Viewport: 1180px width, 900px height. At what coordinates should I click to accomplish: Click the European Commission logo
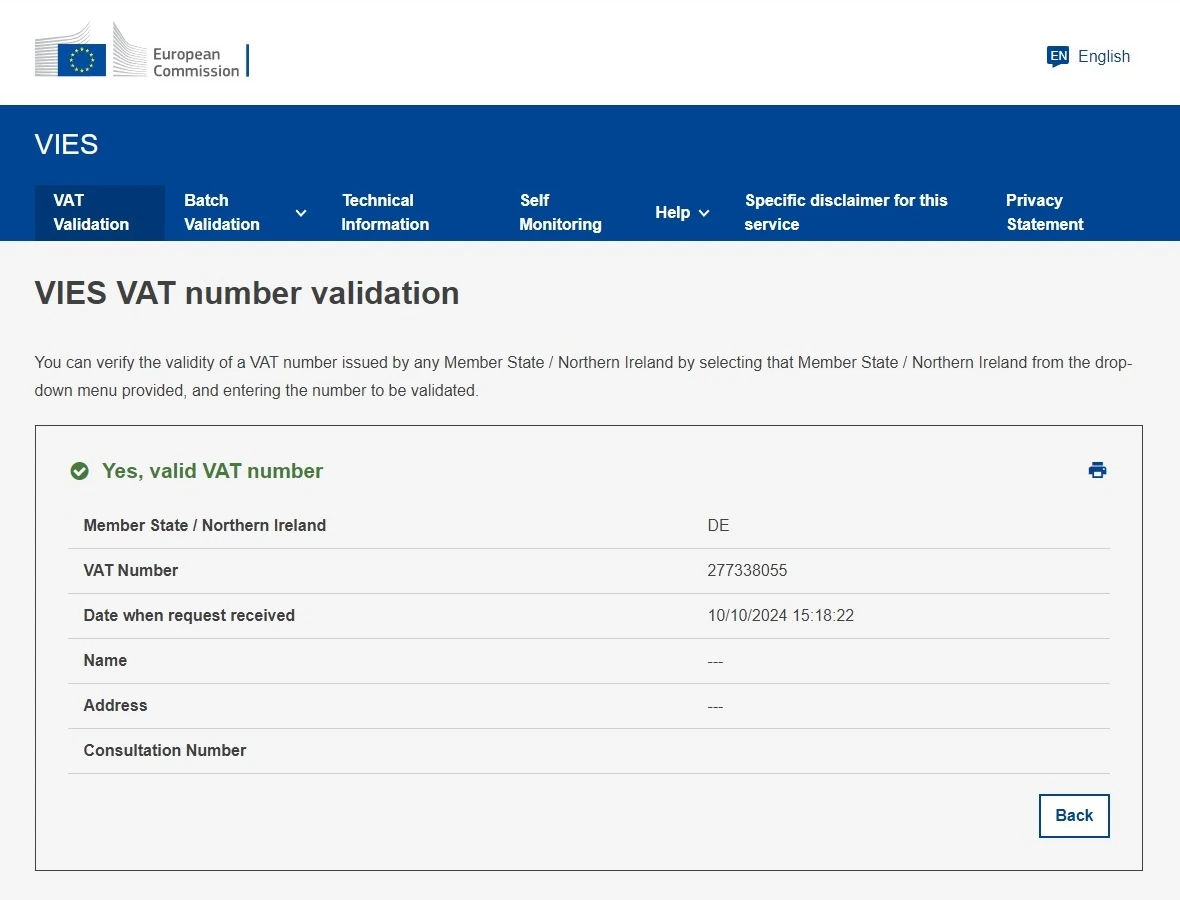pos(140,52)
